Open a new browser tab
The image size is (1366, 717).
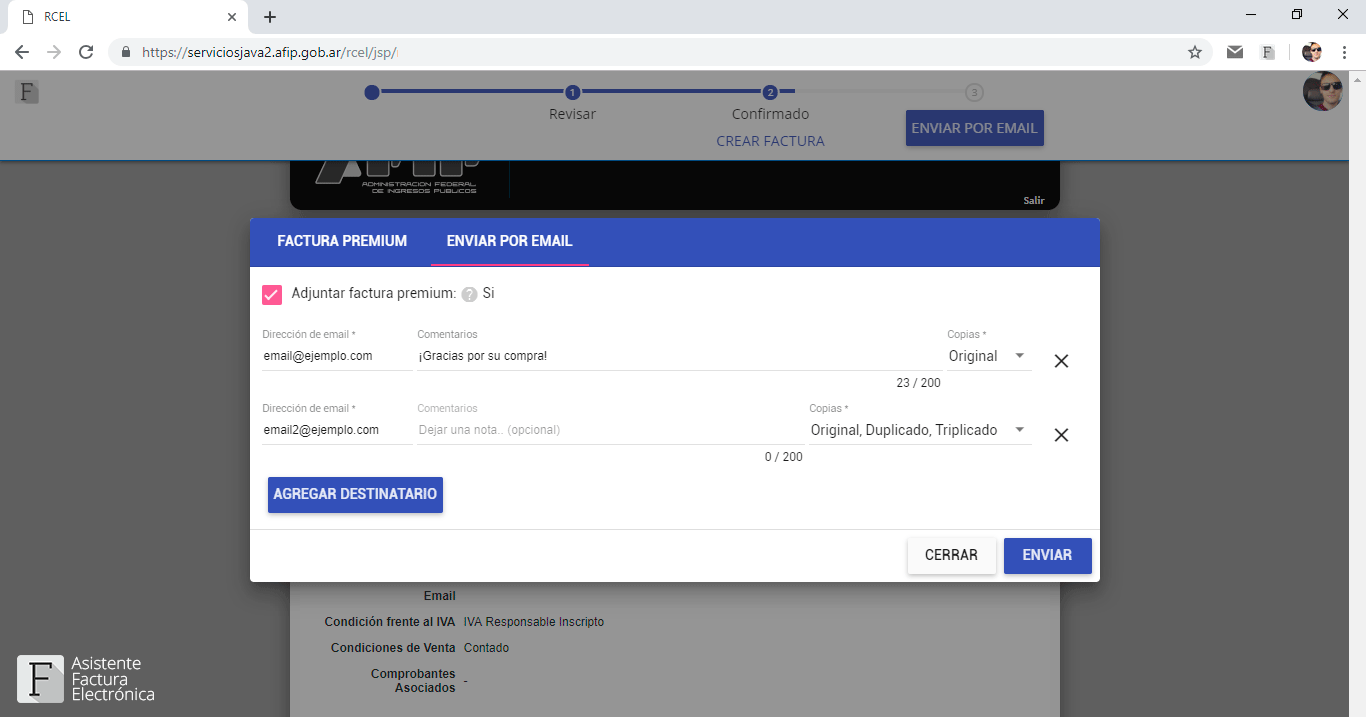[x=269, y=17]
